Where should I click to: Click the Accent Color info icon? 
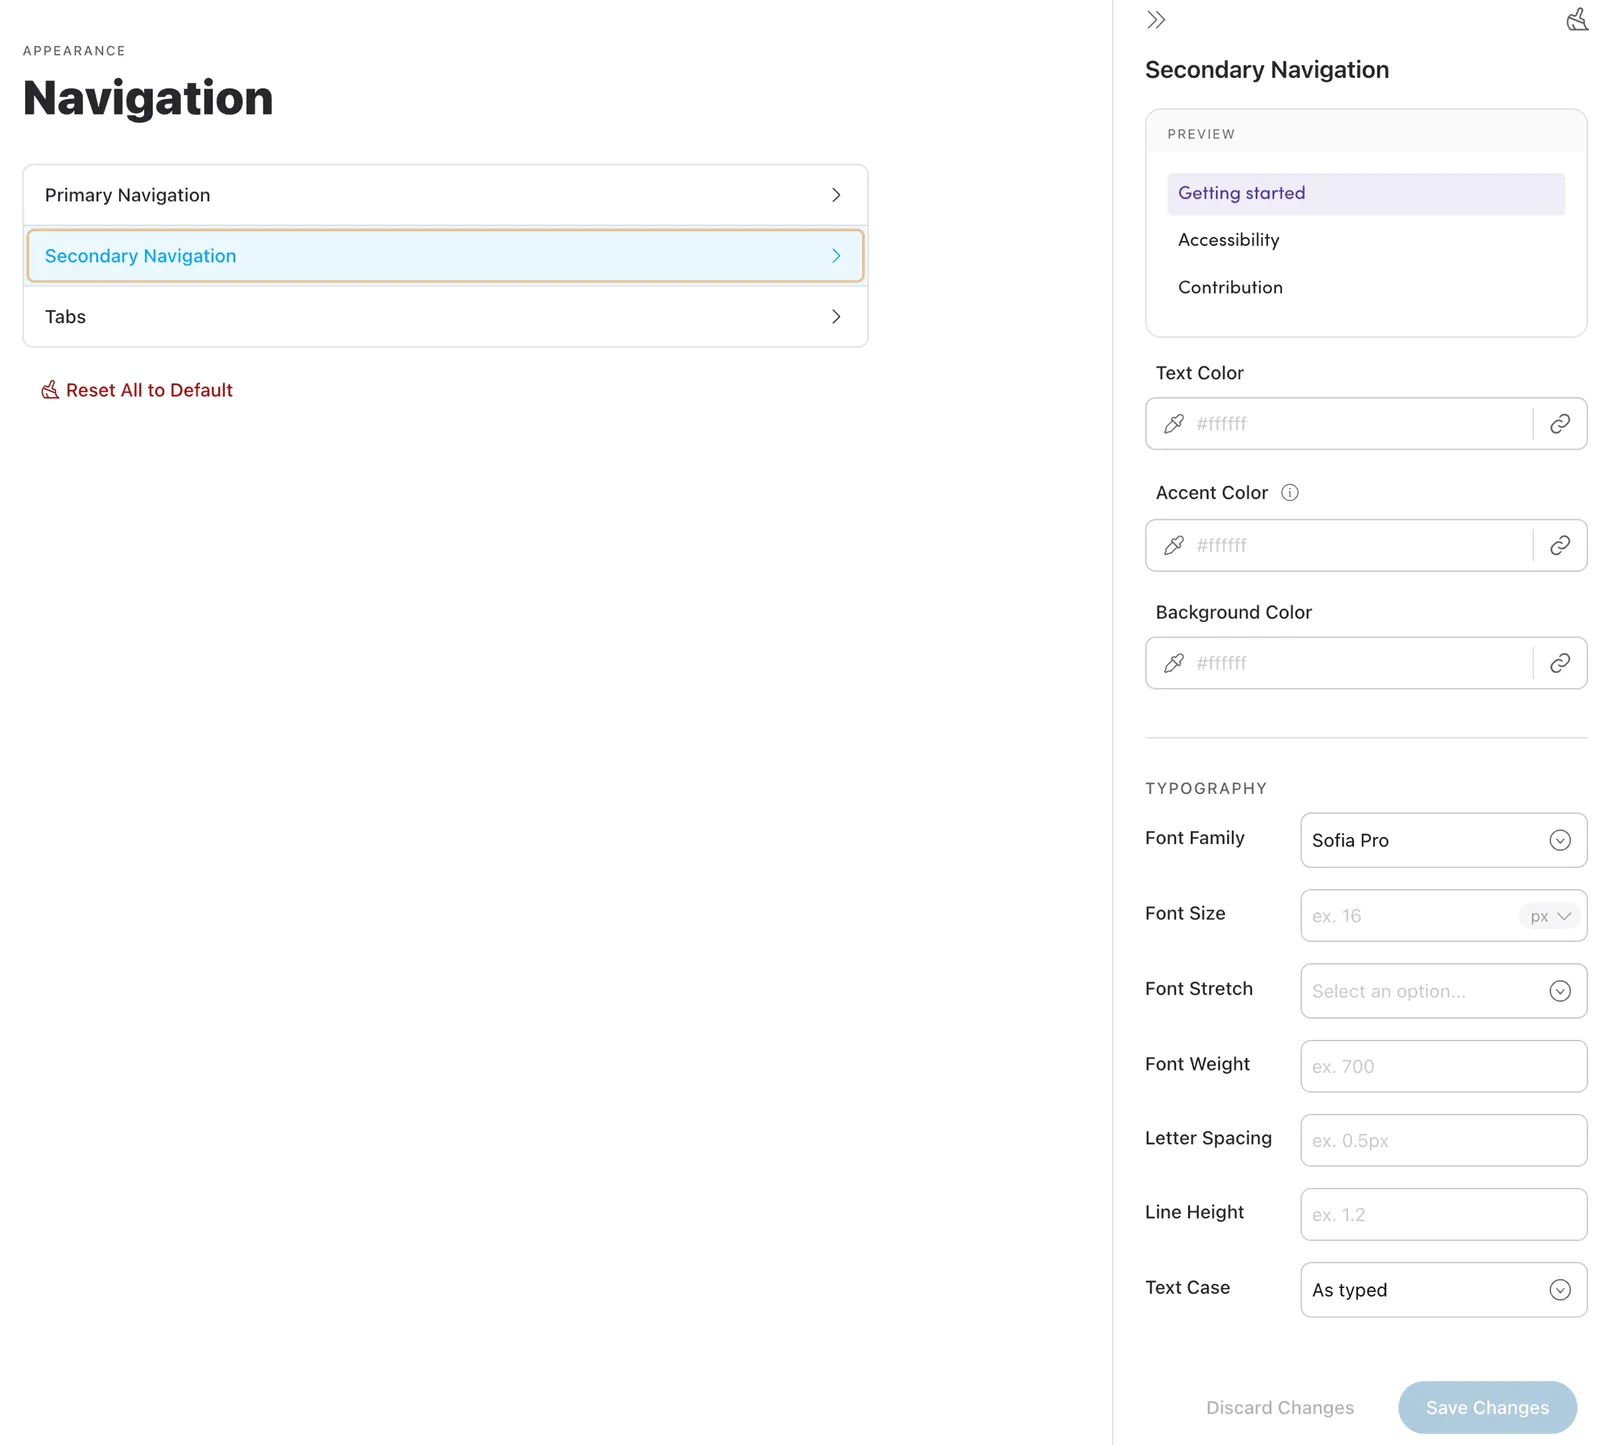1290,492
